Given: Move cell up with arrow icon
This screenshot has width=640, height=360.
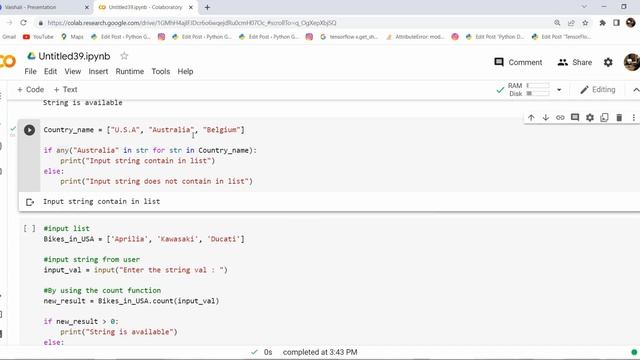Looking at the screenshot, I should [x=531, y=118].
